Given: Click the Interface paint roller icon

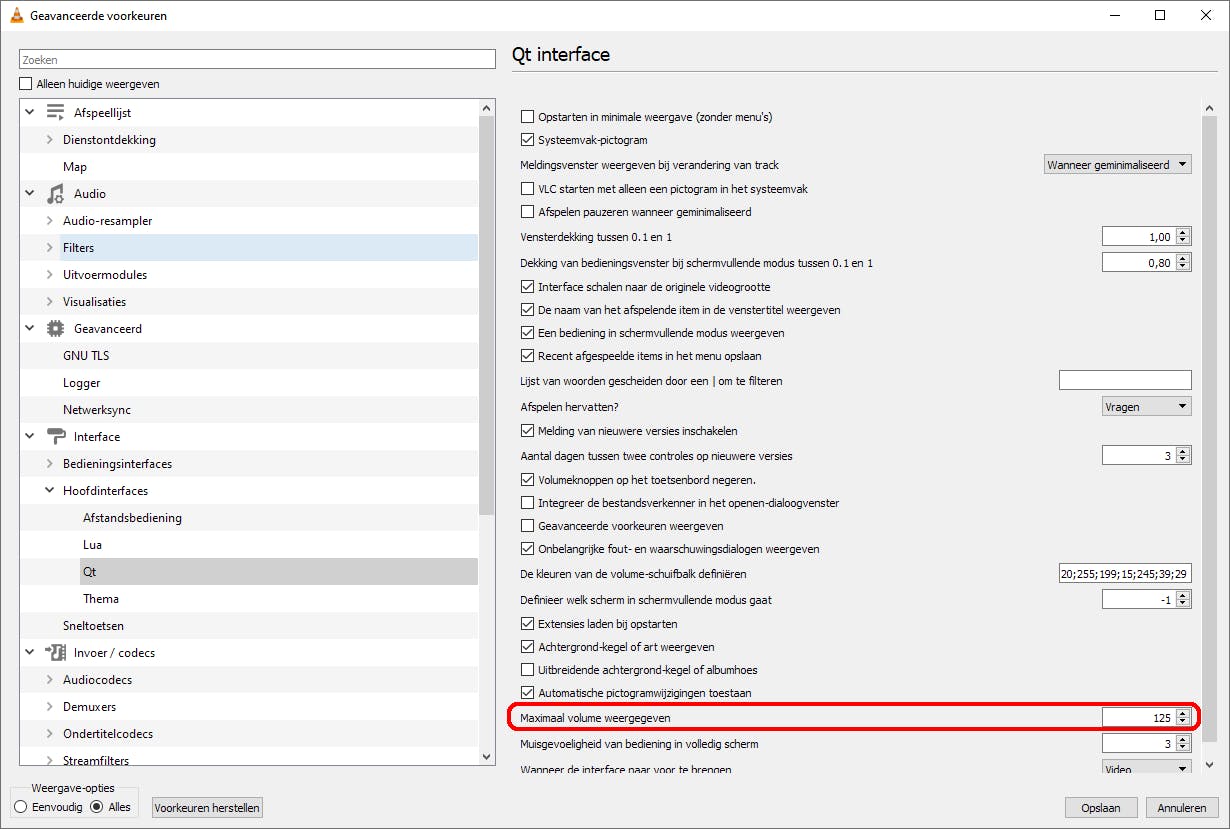Looking at the screenshot, I should tap(55, 437).
